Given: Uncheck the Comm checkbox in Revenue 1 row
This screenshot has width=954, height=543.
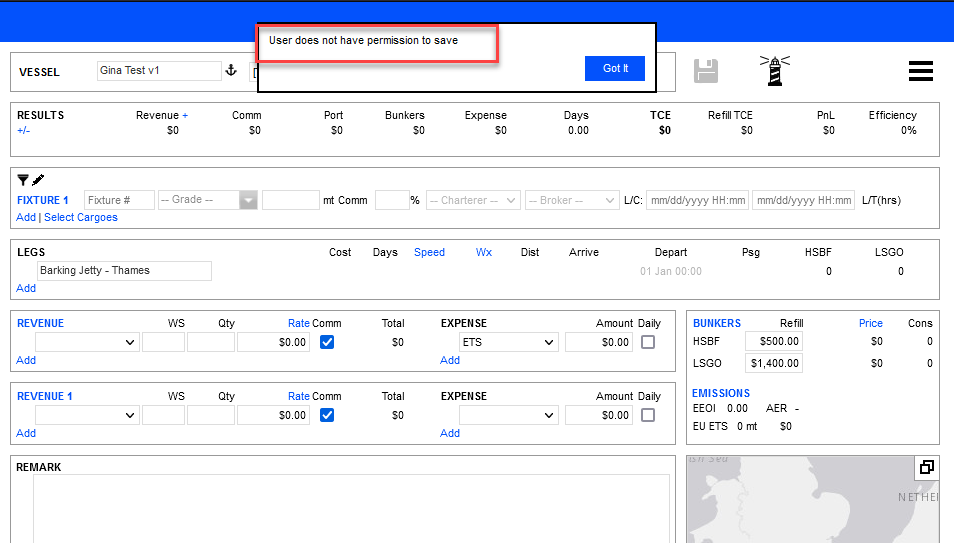Looking at the screenshot, I should coord(327,415).
